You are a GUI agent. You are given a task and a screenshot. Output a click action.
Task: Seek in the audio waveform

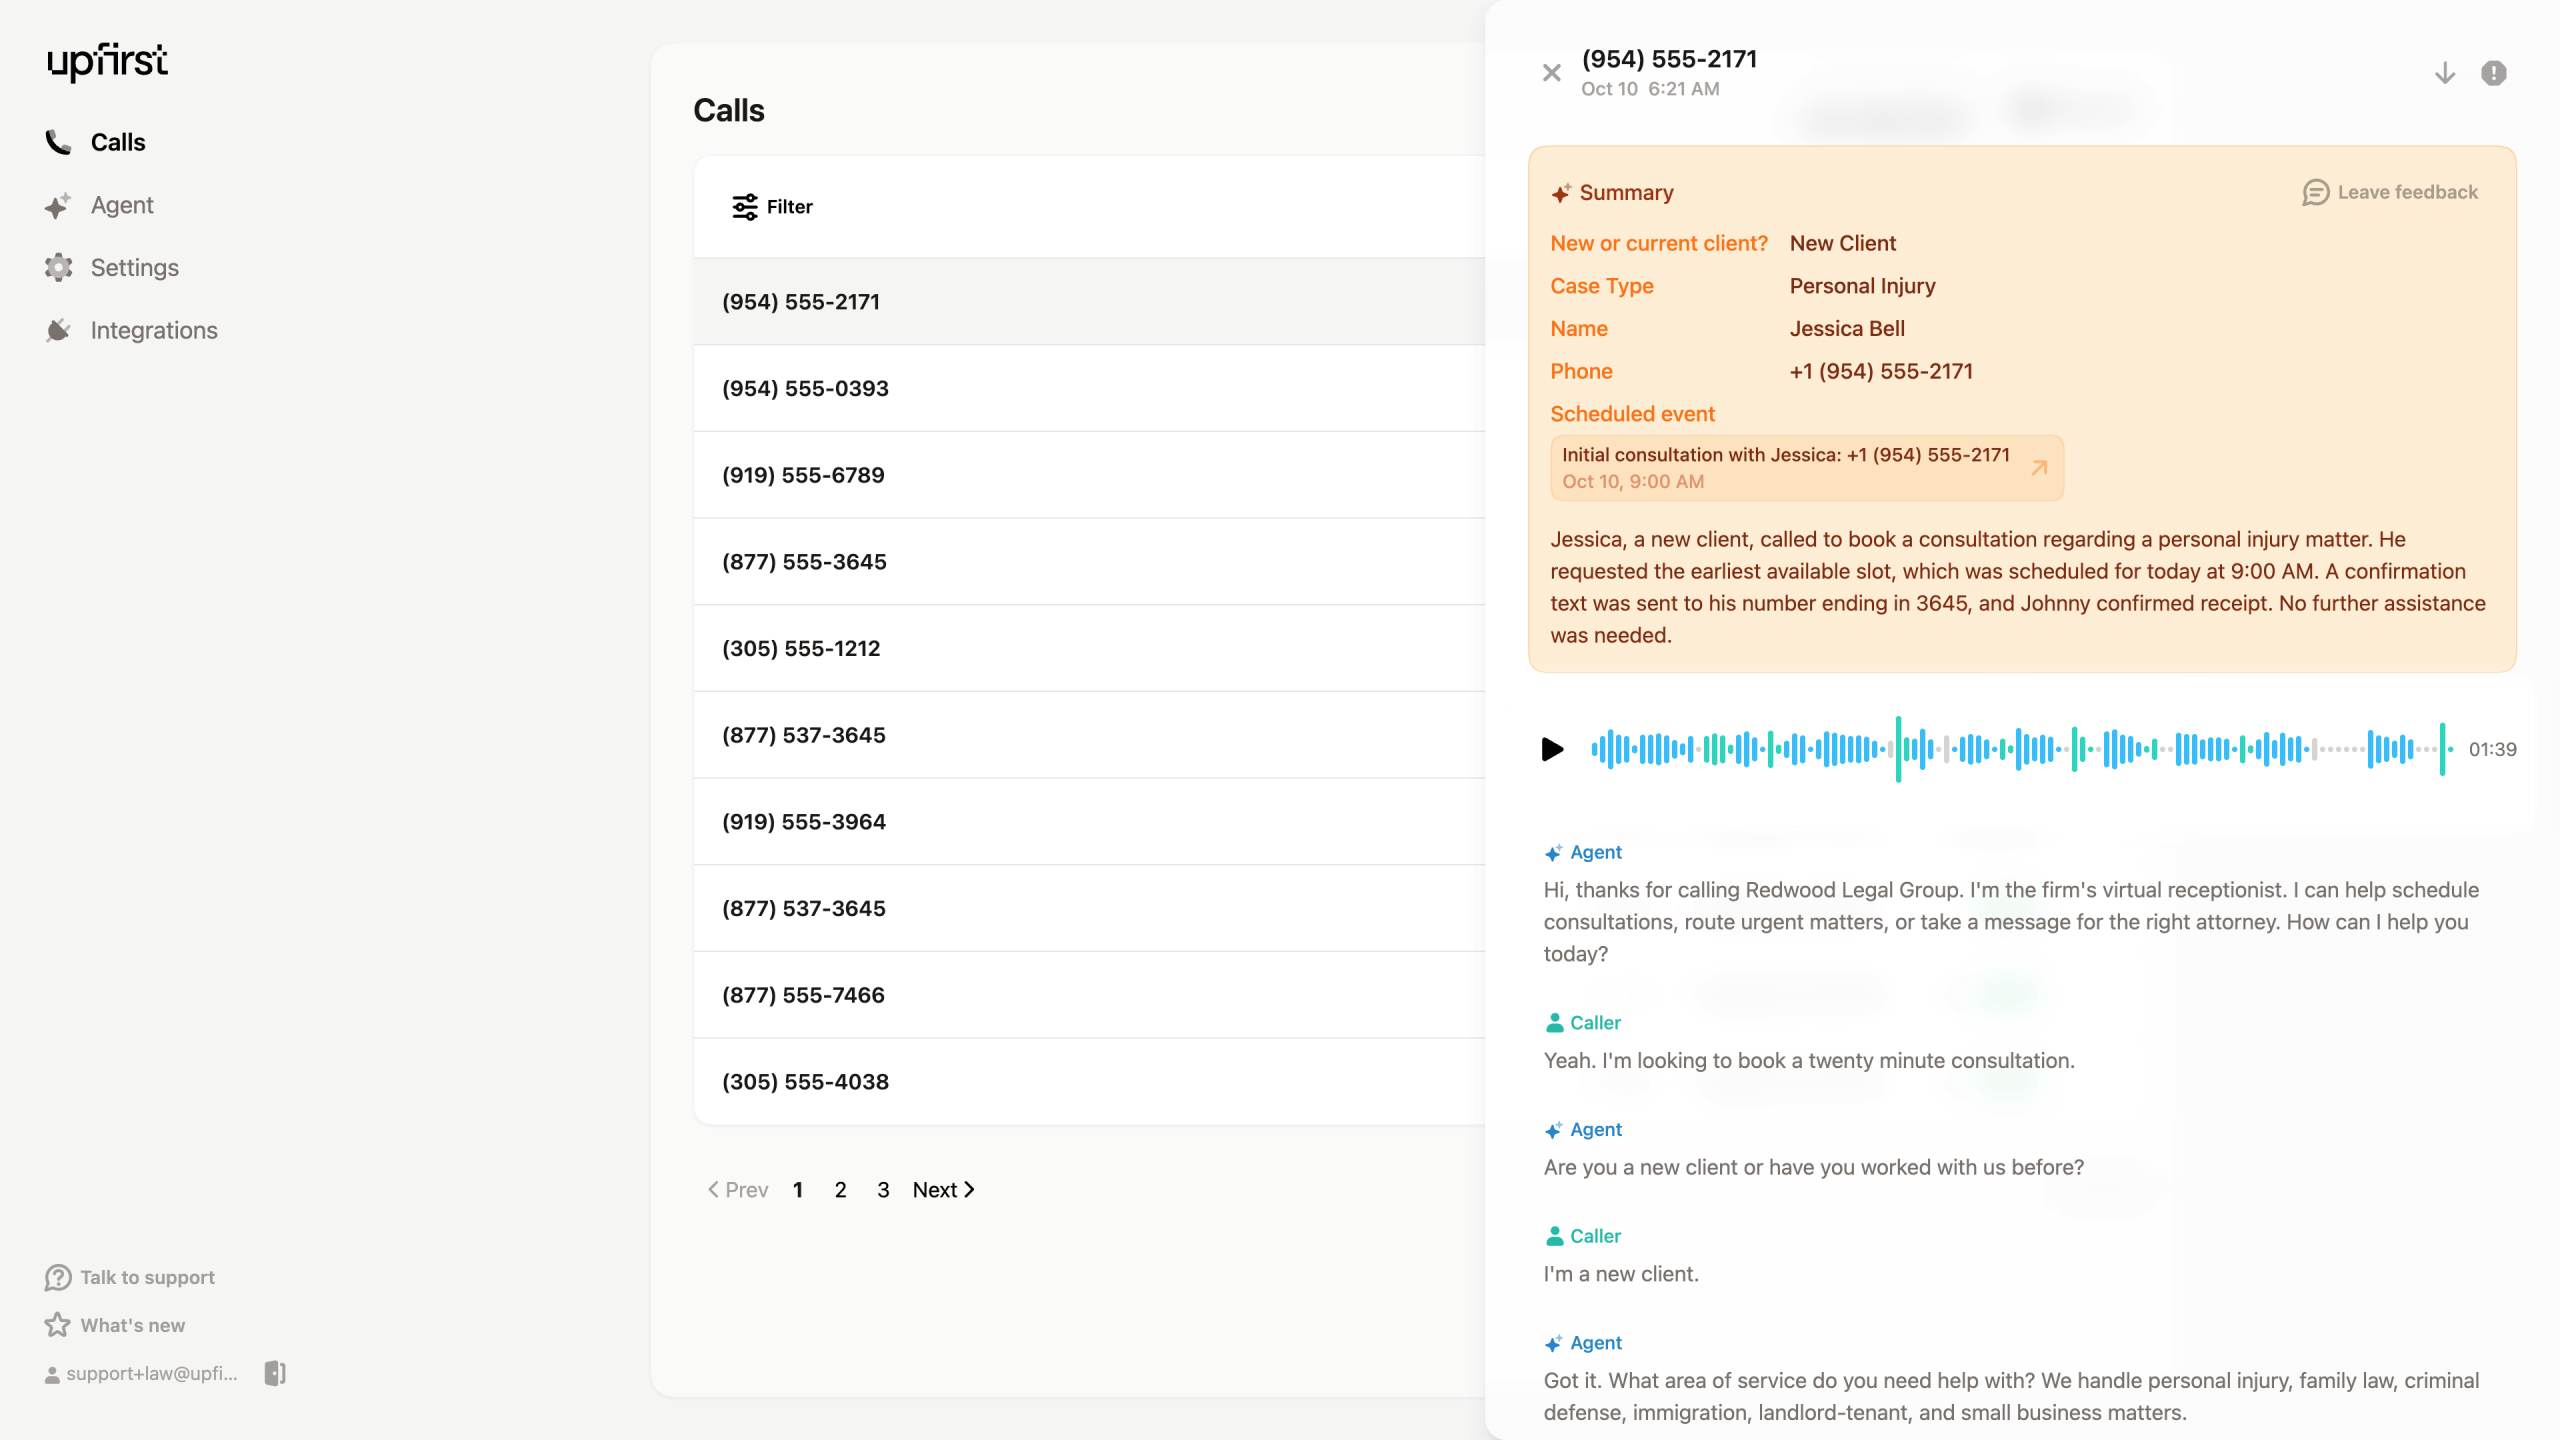click(x=2020, y=749)
